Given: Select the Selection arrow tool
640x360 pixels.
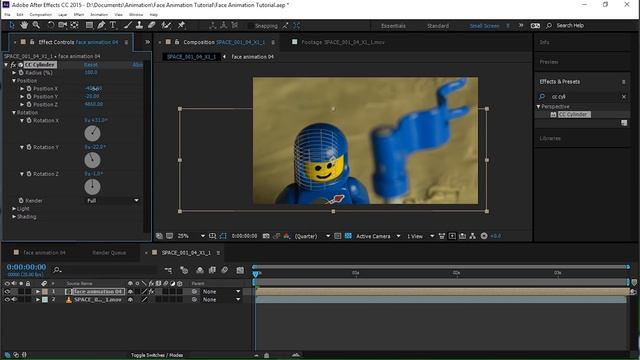Looking at the screenshot, I should [x=11, y=25].
